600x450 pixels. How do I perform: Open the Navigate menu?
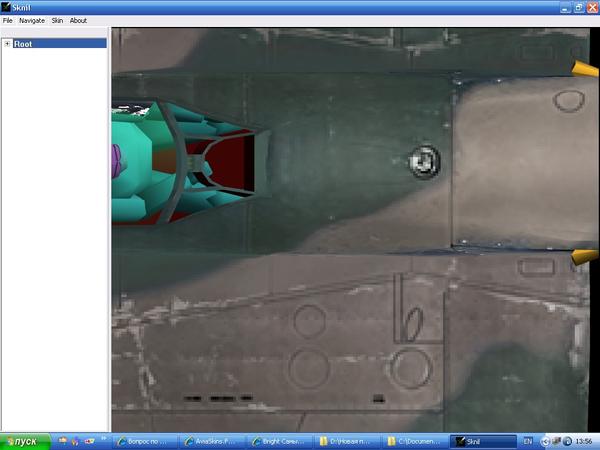tap(32, 21)
